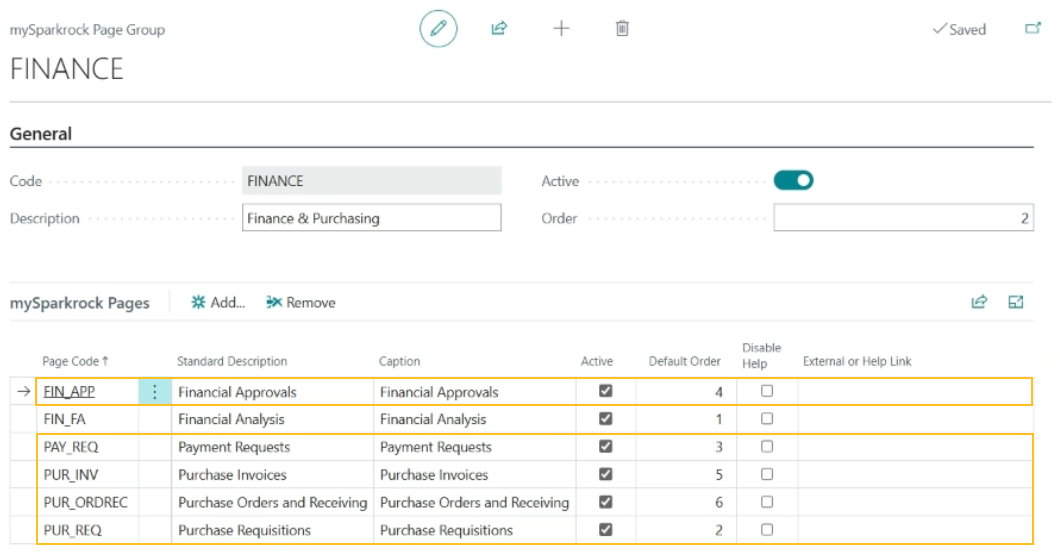The width and height of the screenshot is (1060, 557).
Task: Click the trash delete icon
Action: [x=622, y=29]
